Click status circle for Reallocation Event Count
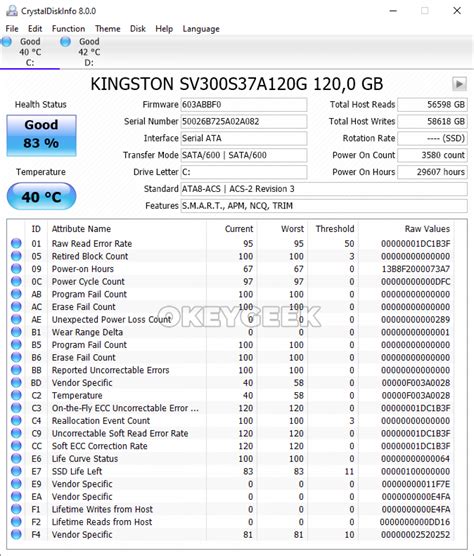Image resolution: width=474 pixels, height=556 pixels. coord(16,421)
